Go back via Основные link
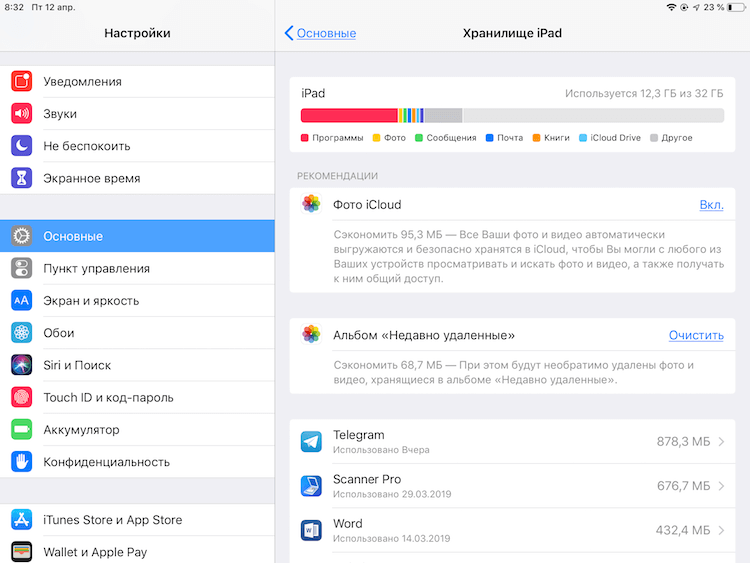 click(x=320, y=33)
